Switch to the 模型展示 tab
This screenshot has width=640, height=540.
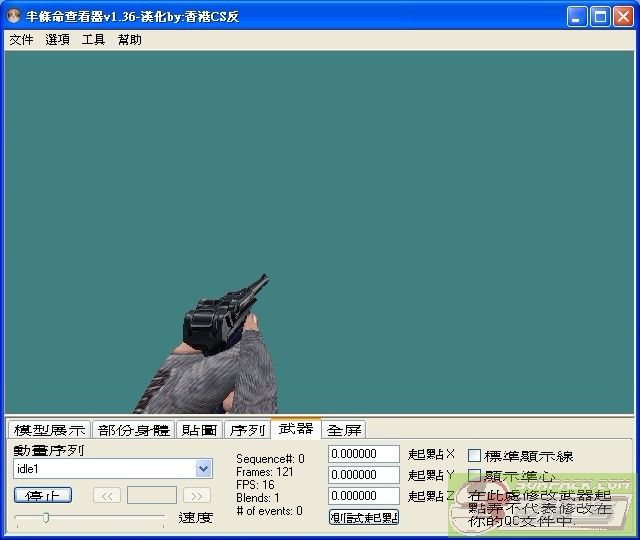click(49, 430)
